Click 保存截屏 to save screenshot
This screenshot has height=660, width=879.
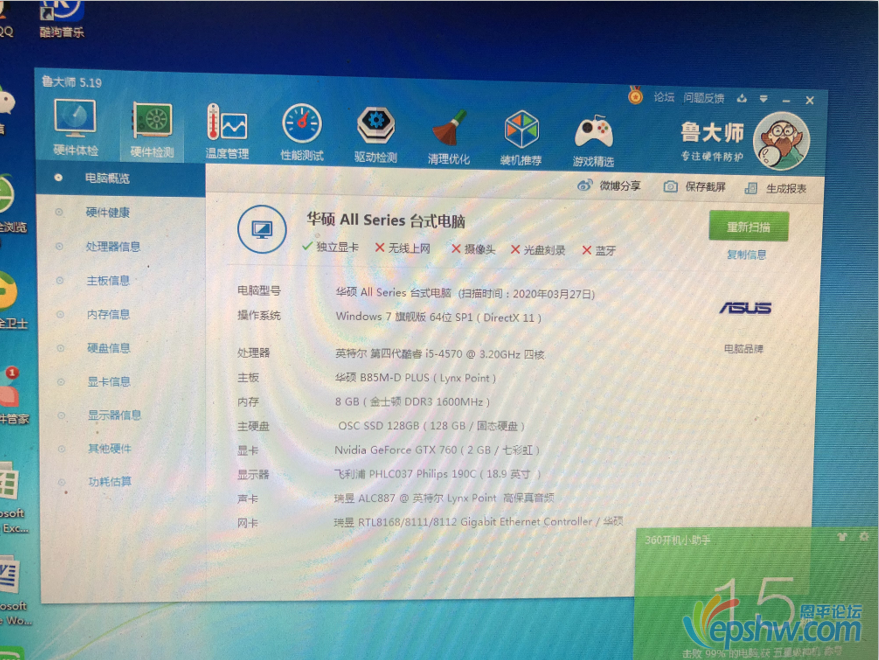tap(695, 187)
